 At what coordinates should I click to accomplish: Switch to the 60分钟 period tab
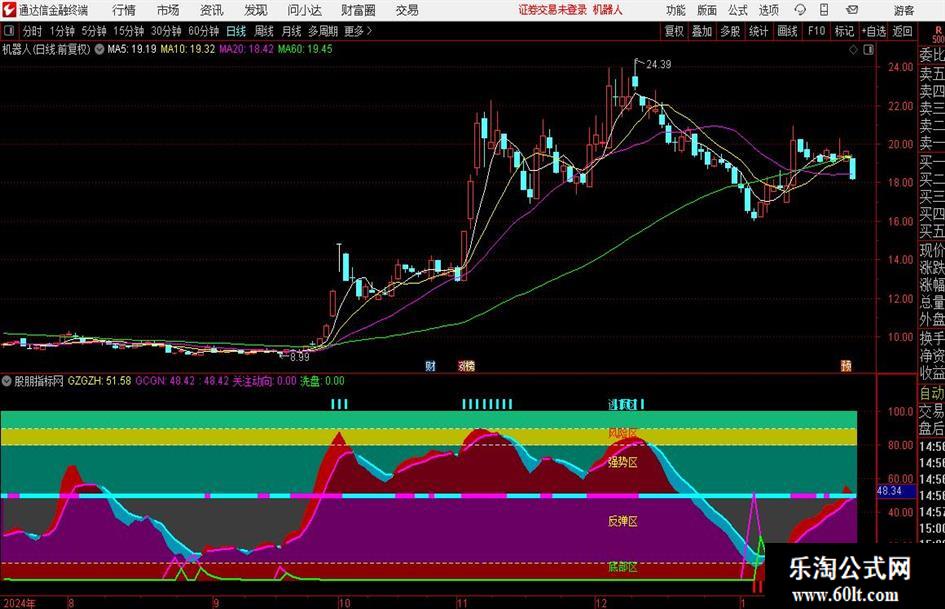coord(204,31)
